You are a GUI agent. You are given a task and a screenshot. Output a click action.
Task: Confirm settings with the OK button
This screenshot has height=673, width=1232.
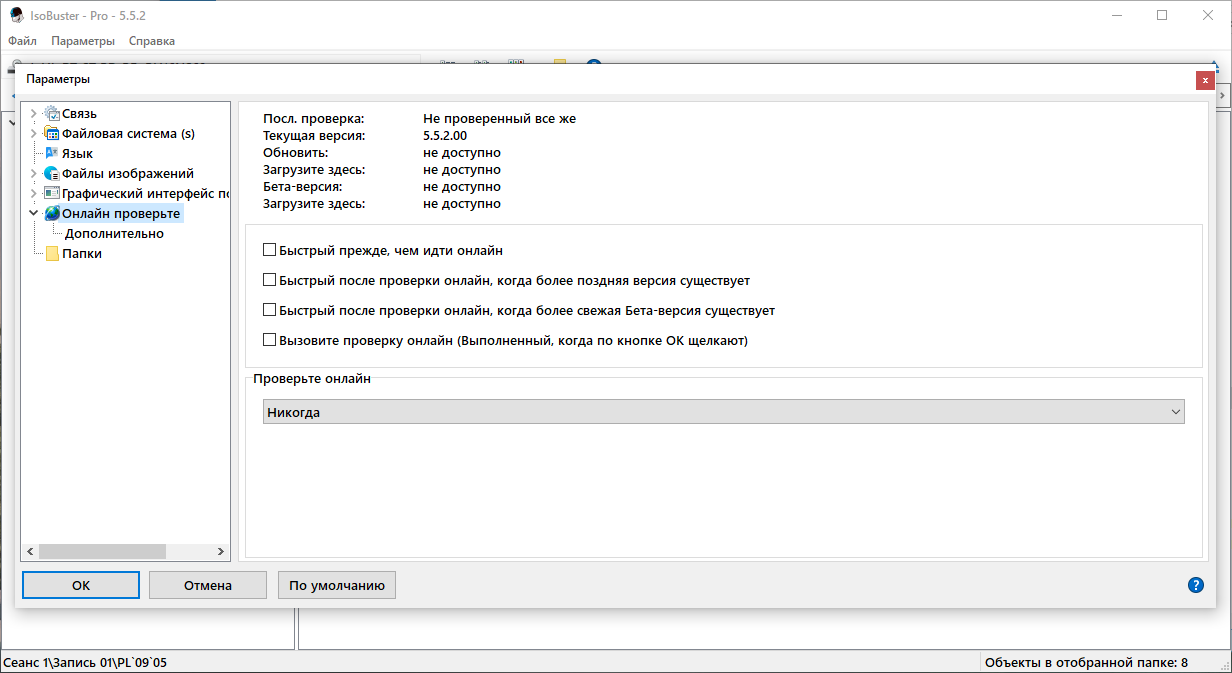coord(81,585)
